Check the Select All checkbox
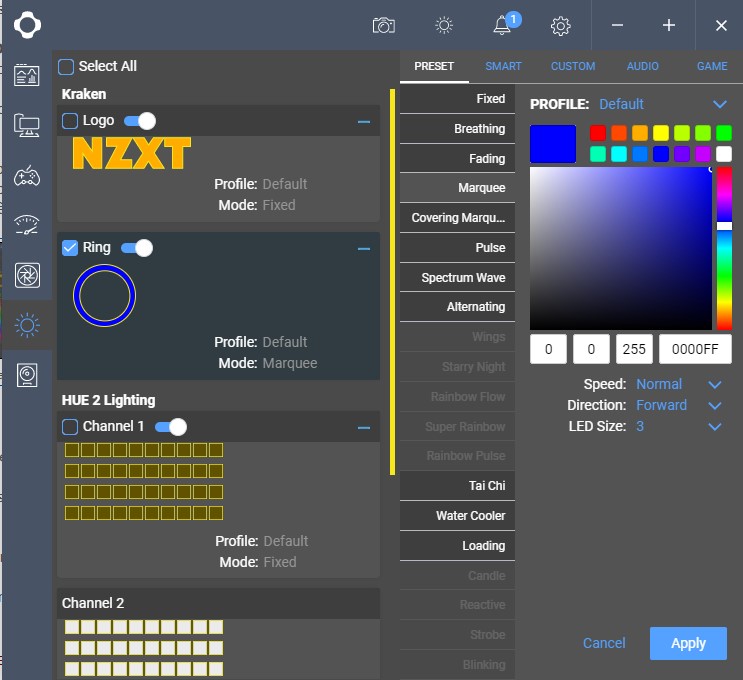The width and height of the screenshot is (743, 680). [x=66, y=66]
